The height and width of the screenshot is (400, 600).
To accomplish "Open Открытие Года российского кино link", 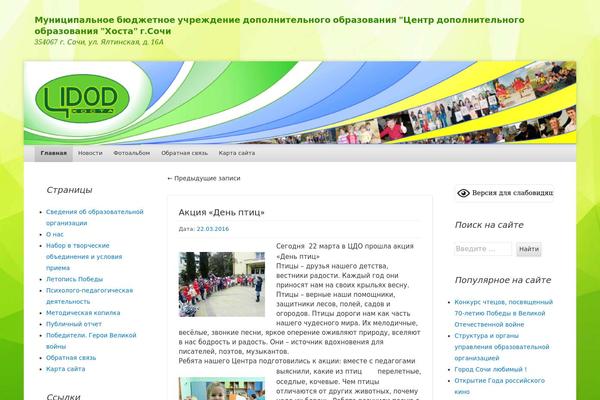I will [x=499, y=386].
